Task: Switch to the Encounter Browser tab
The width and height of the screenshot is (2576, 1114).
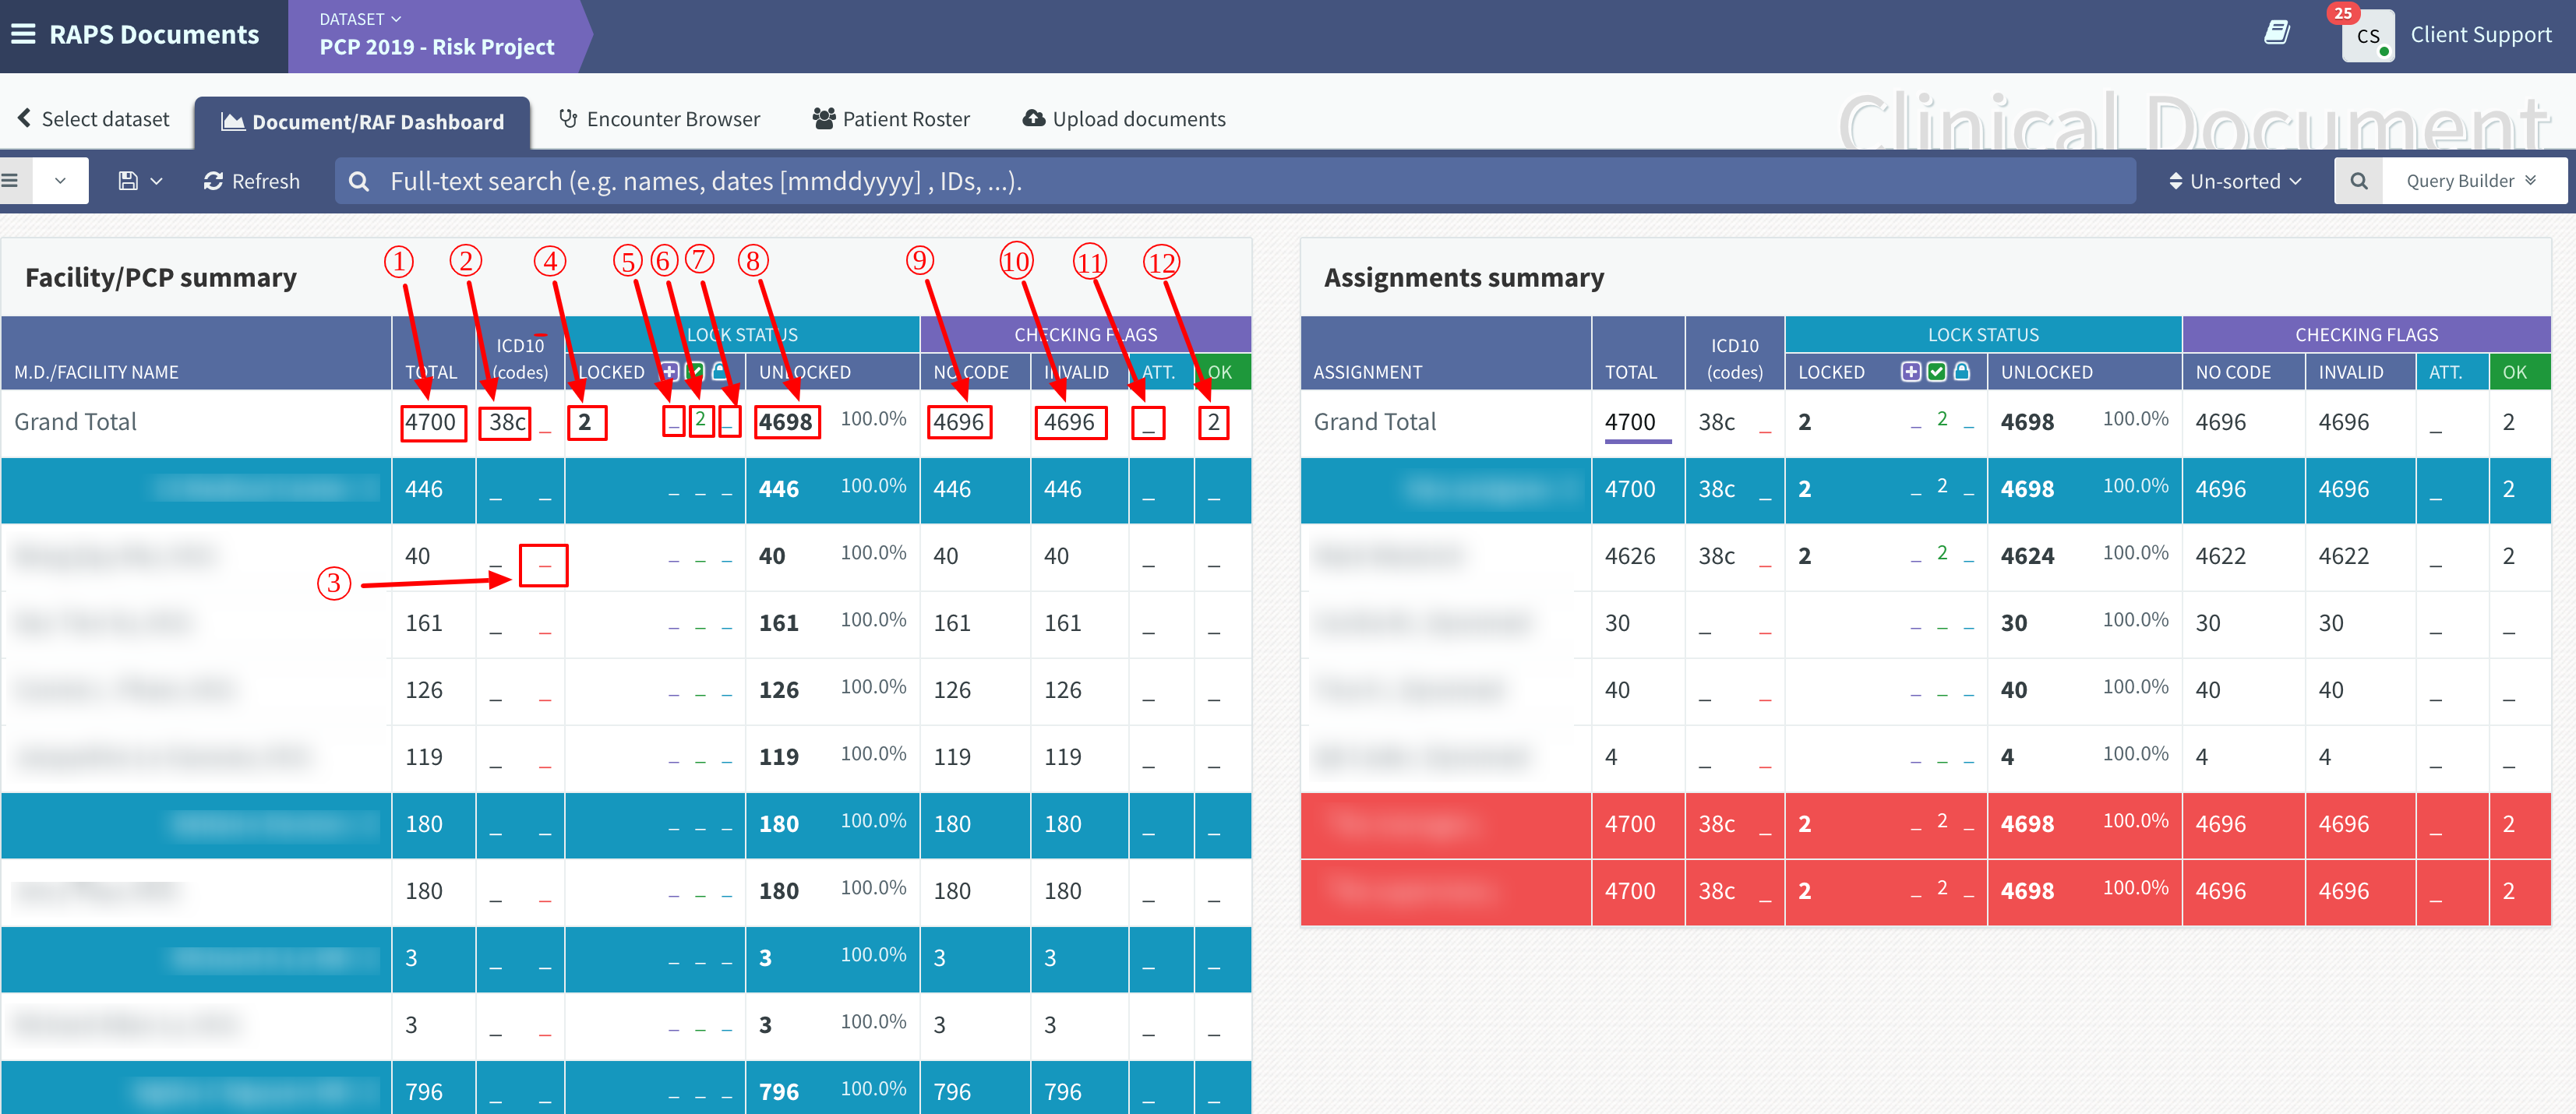Action: click(x=660, y=119)
